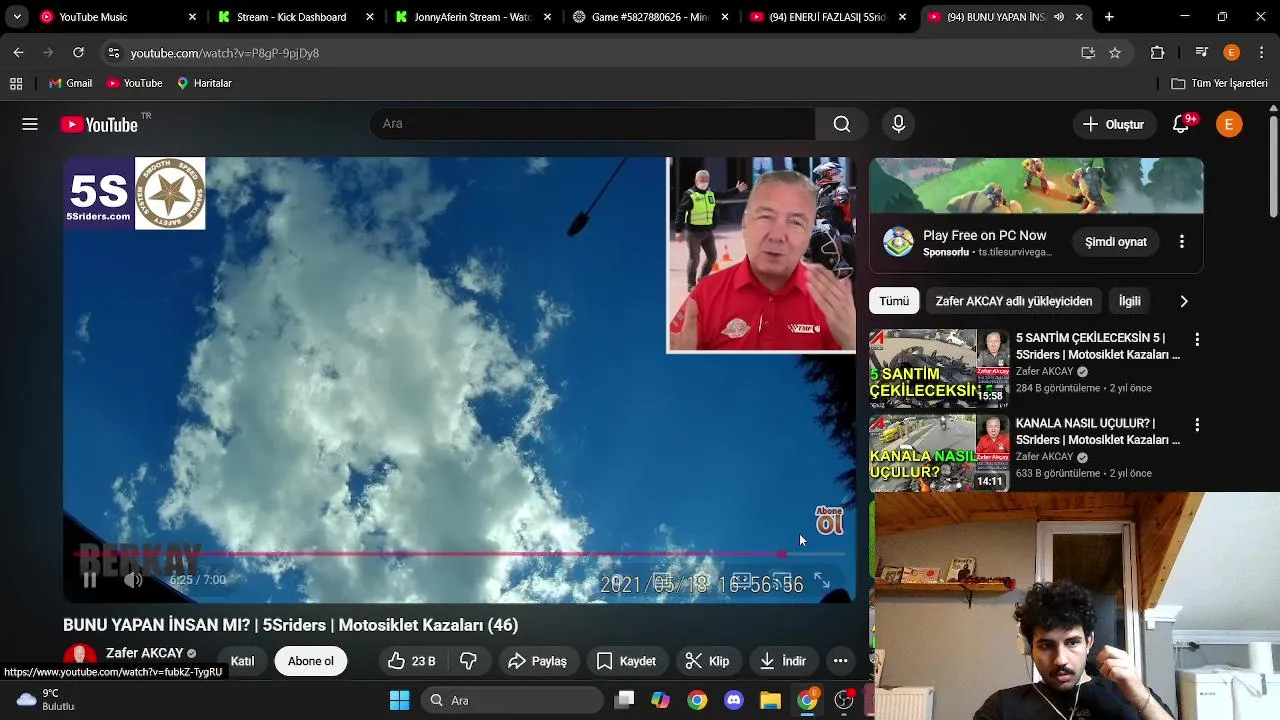Install app from the address bar icon
The image size is (1280, 720).
point(1088,53)
